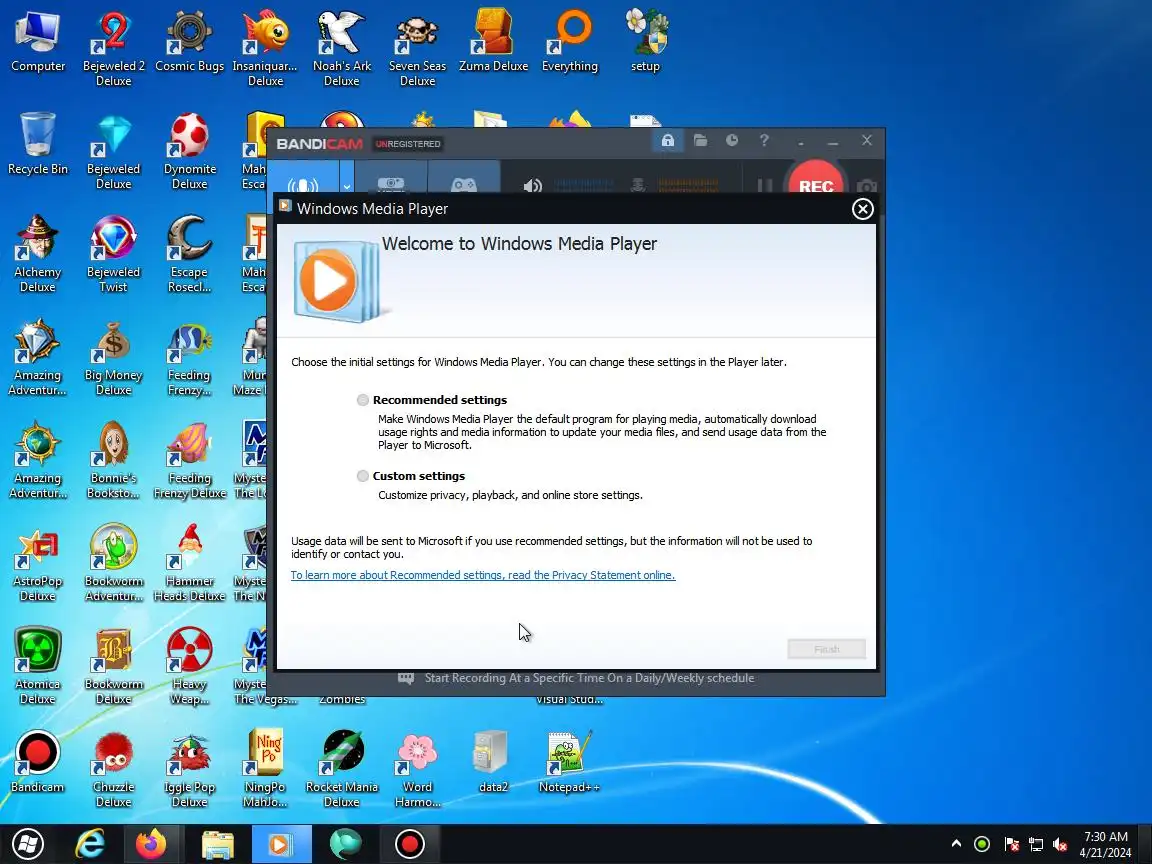Select the Dynomite Deluxe shortcut
Screen dimensions: 1152x864
coord(190,151)
